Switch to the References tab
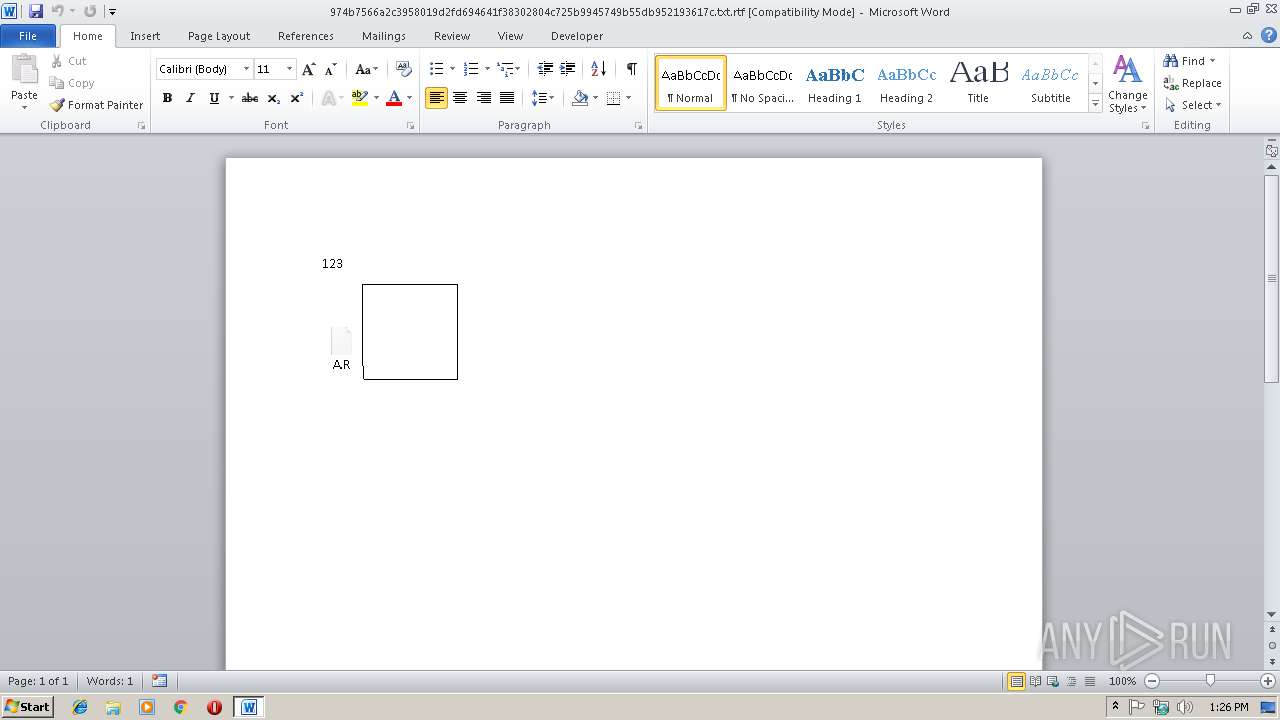This screenshot has height=720, width=1280. pos(306,36)
